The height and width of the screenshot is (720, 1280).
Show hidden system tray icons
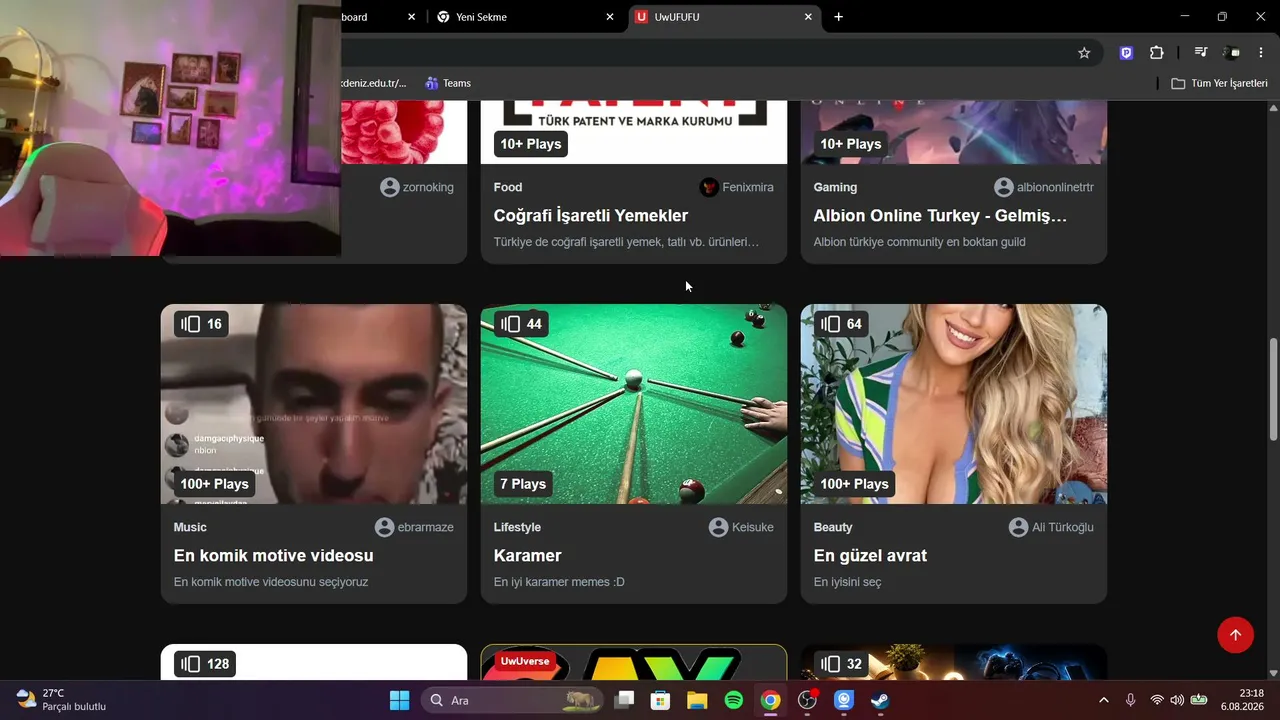tap(1104, 700)
